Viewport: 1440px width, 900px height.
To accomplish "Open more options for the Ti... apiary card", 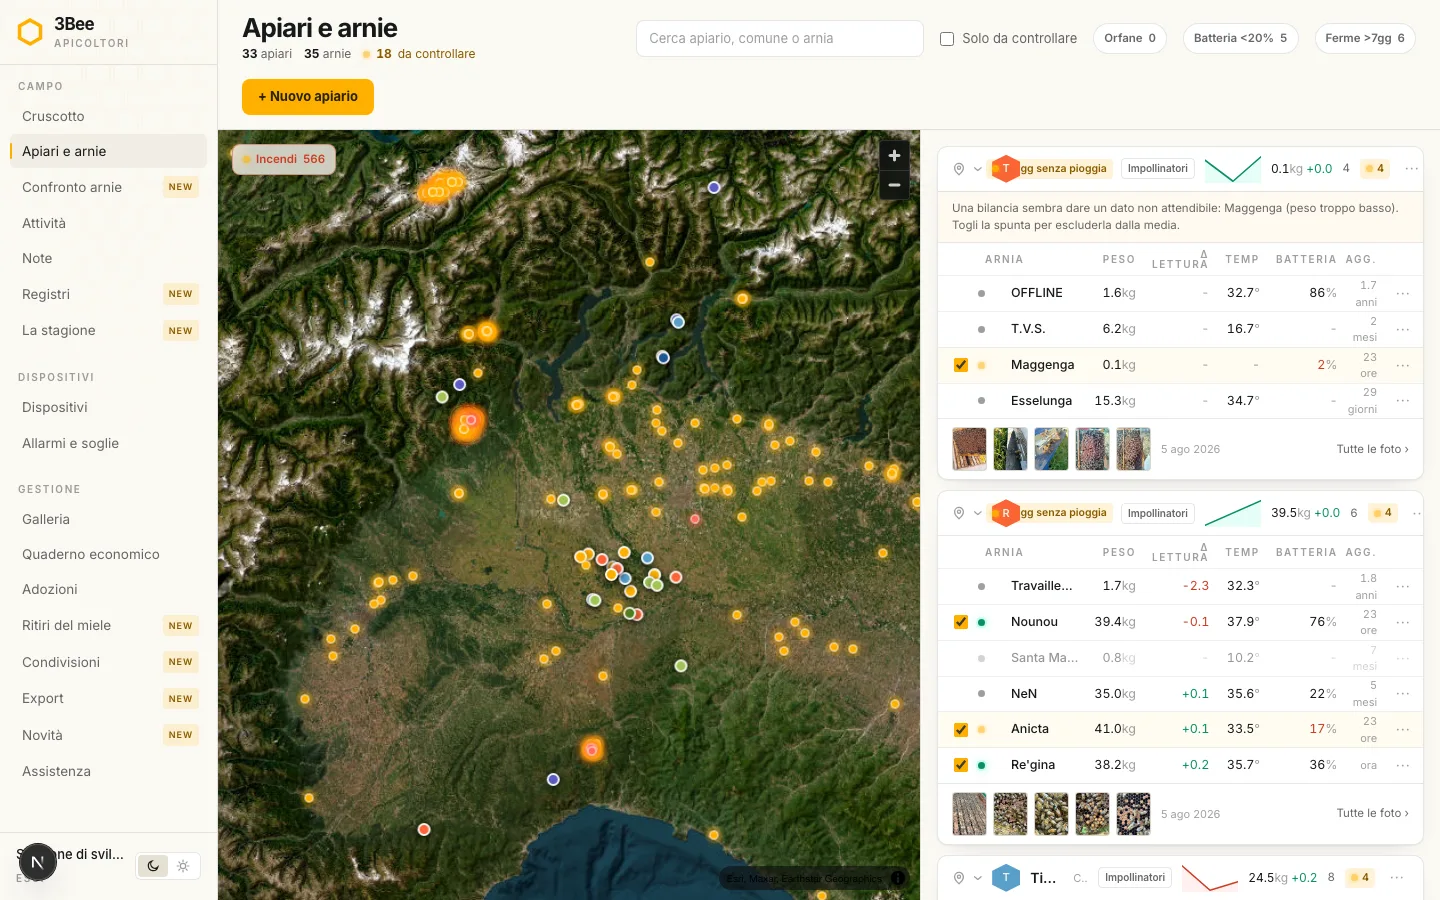I will tap(1397, 878).
